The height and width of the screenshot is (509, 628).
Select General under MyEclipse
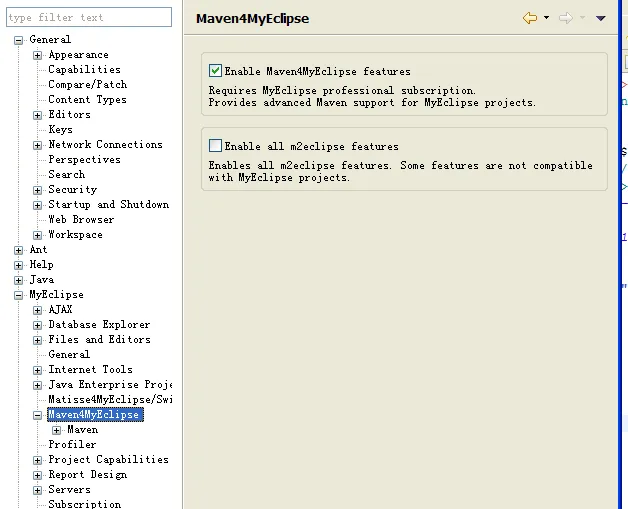[69, 354]
